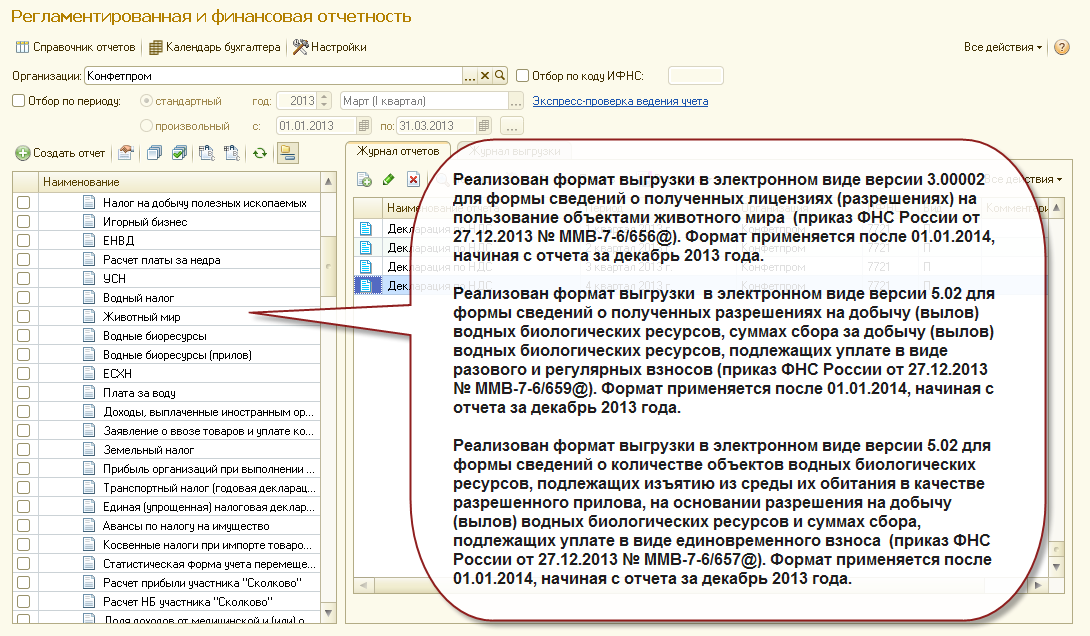Open Экспресс-проверка ведения учета link
1090x636 pixels.
coord(620,101)
